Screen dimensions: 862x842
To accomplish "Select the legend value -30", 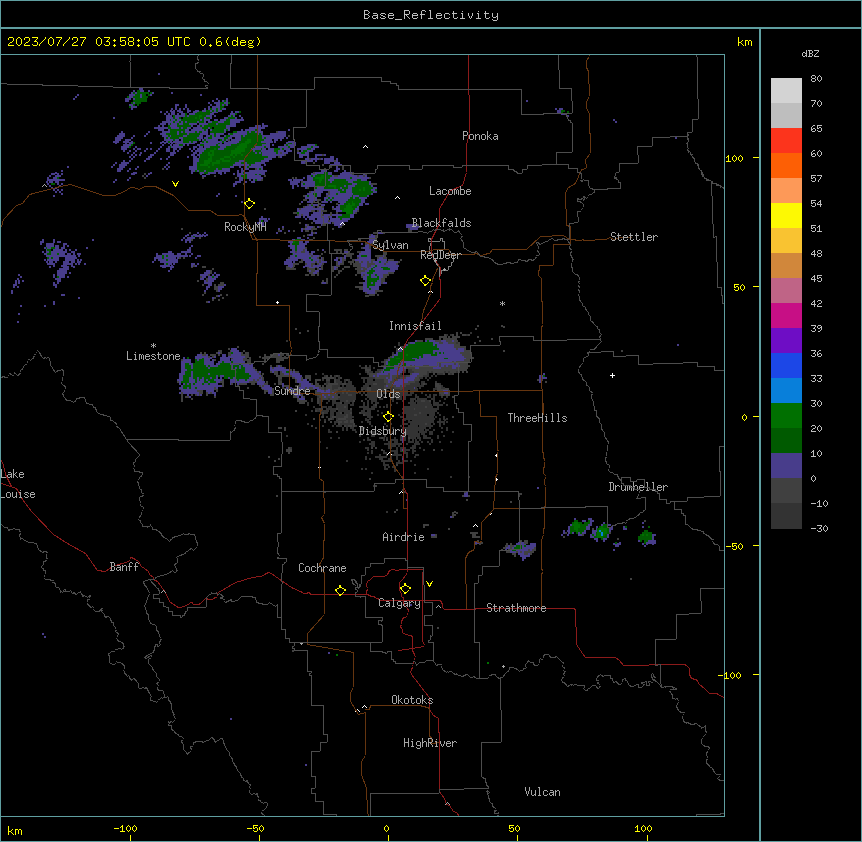I will click(819, 528).
